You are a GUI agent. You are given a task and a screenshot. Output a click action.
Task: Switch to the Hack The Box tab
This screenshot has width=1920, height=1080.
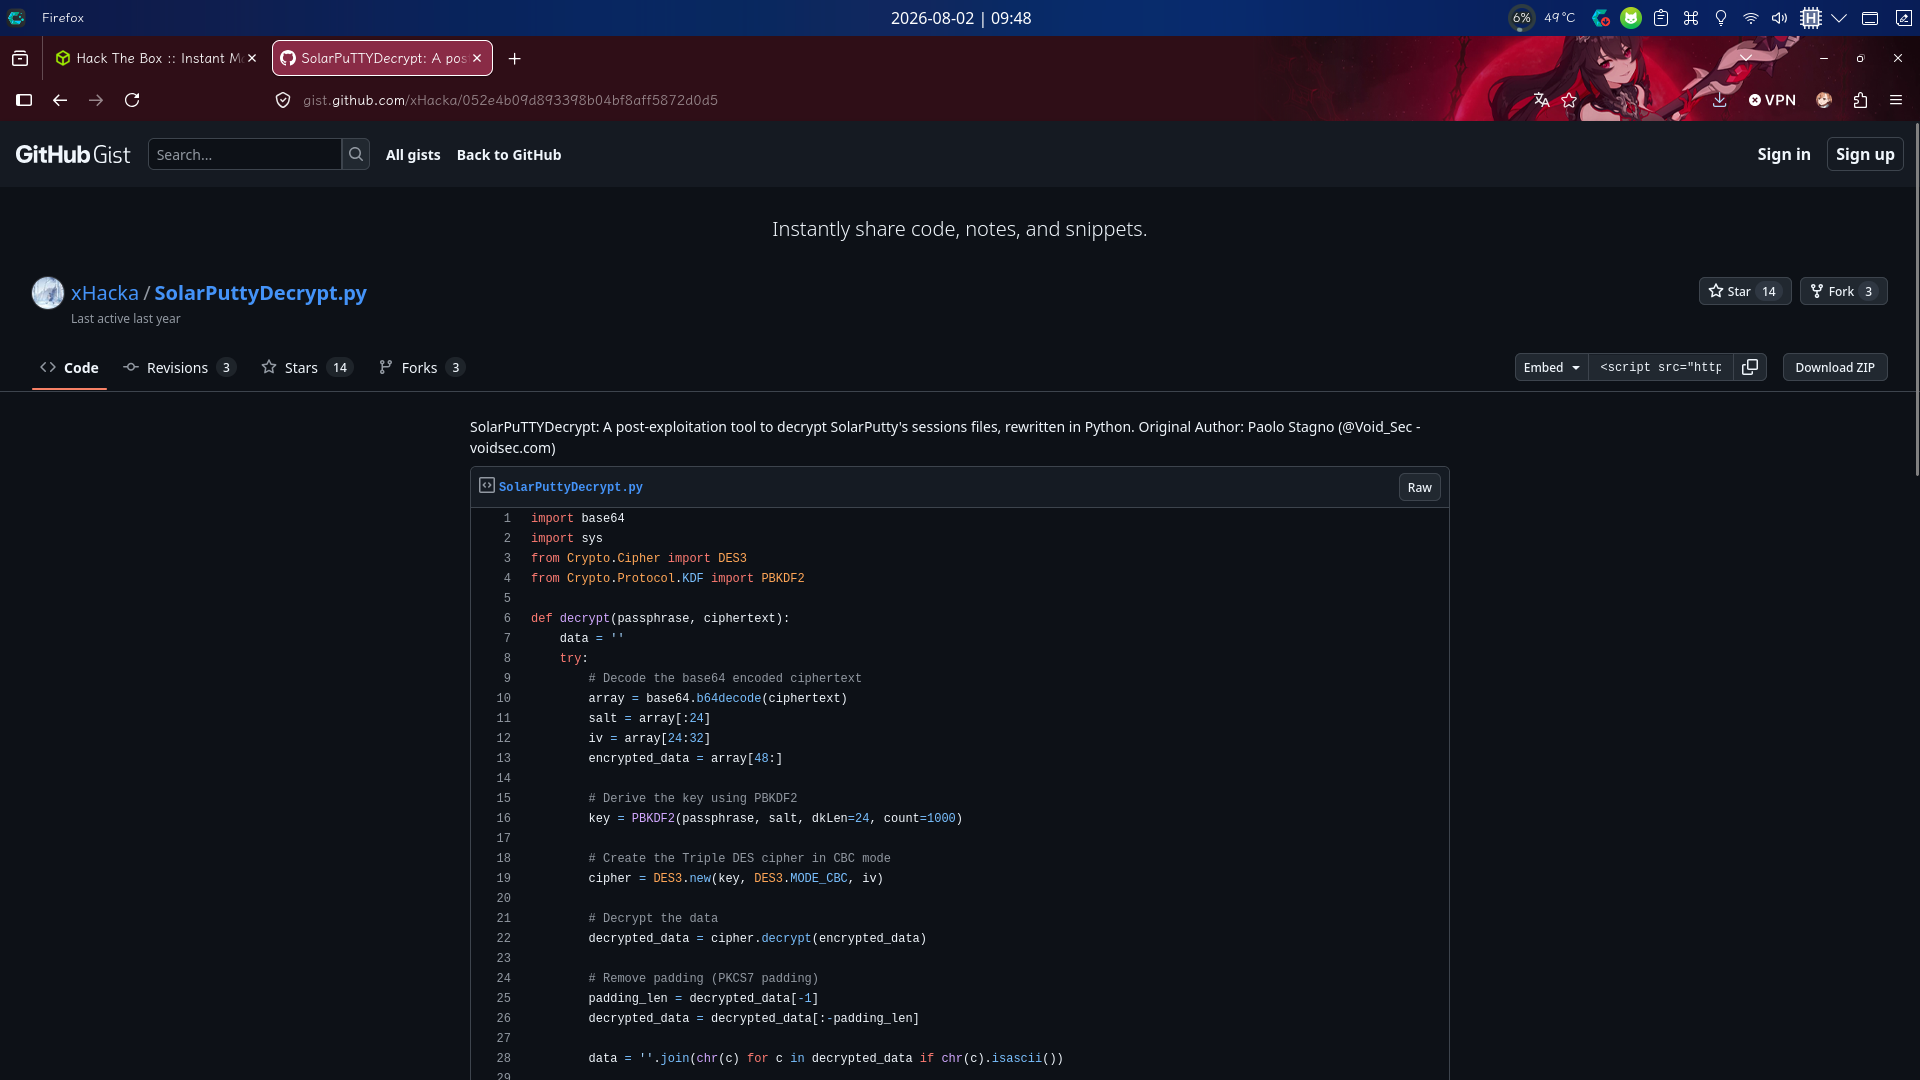[157, 58]
